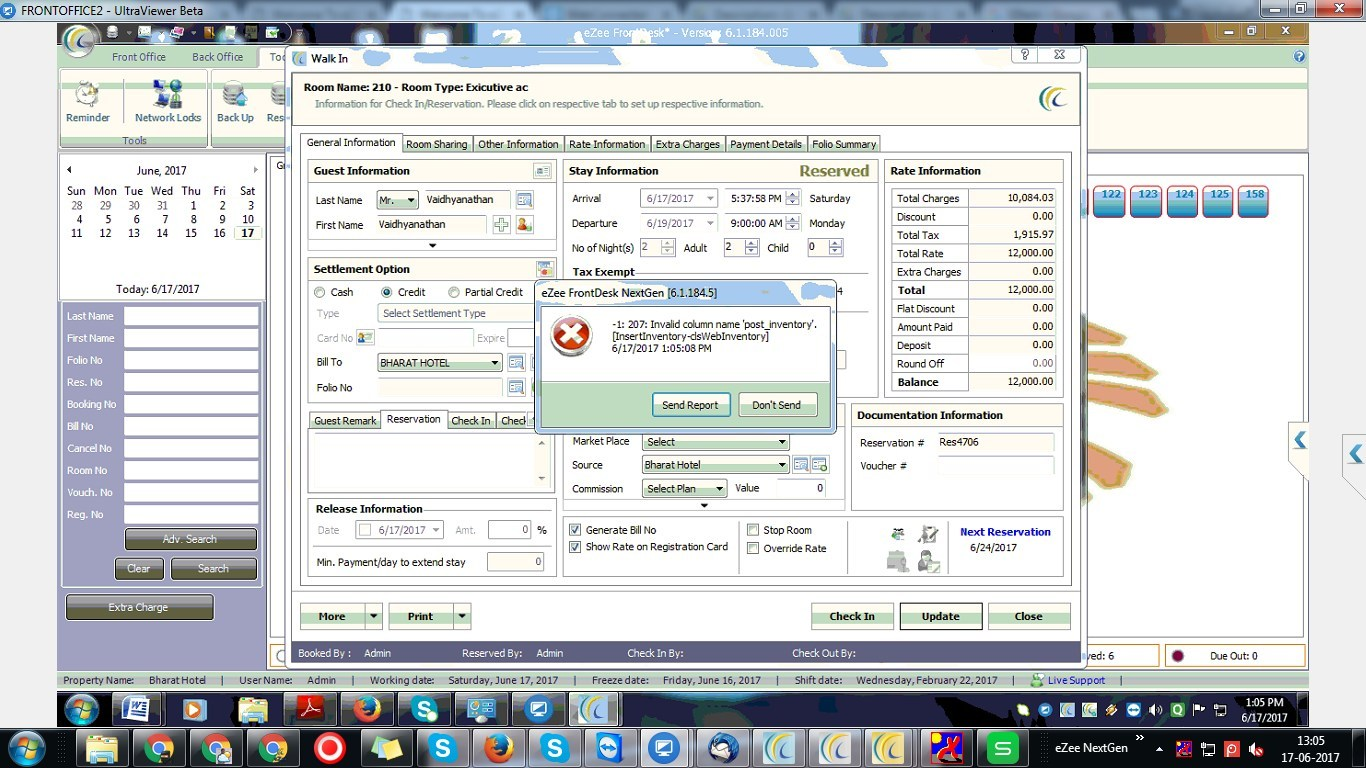Open the Arrival date picker dropdown
The image size is (1366, 768).
710,199
